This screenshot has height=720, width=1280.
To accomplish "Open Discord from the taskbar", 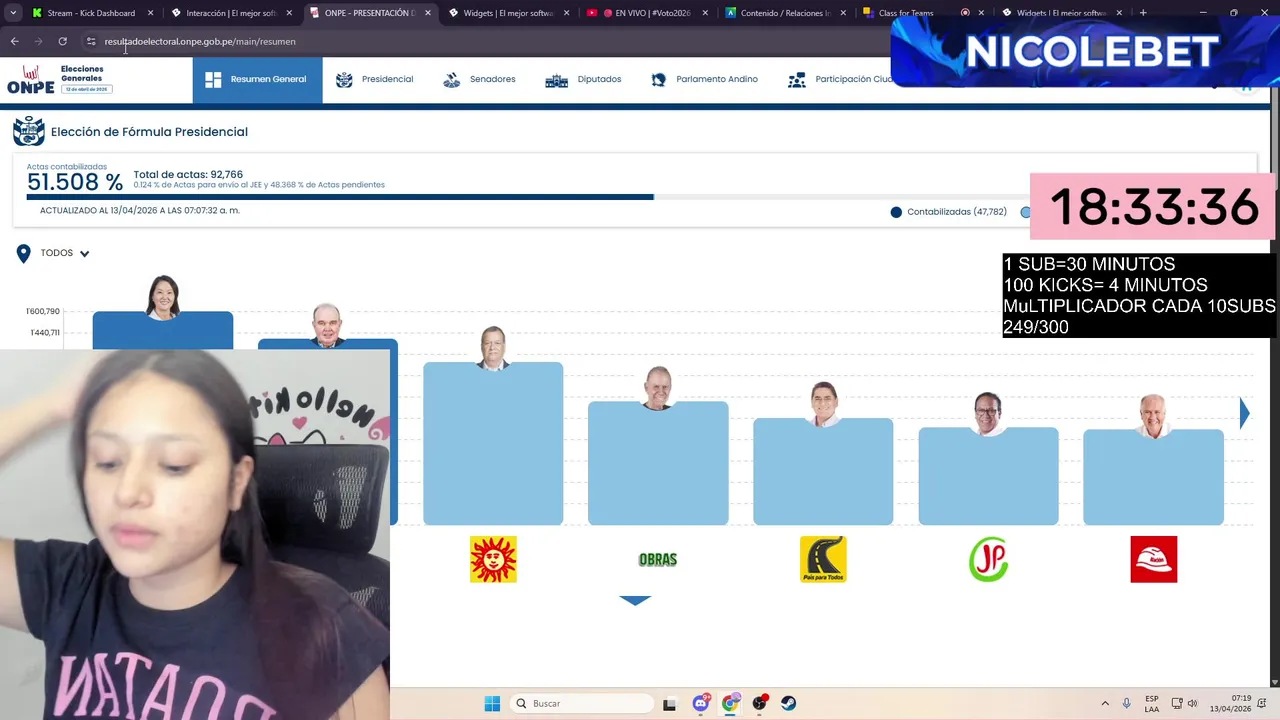I will 701,704.
